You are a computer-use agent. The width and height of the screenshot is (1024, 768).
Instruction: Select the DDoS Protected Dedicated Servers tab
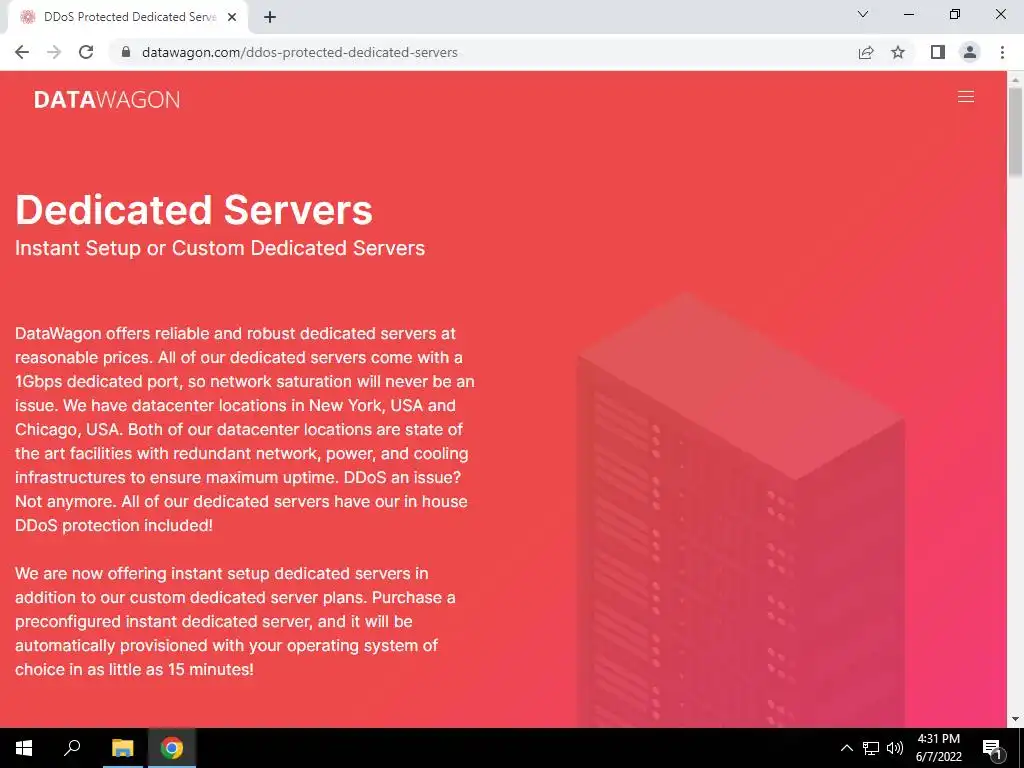point(128,18)
